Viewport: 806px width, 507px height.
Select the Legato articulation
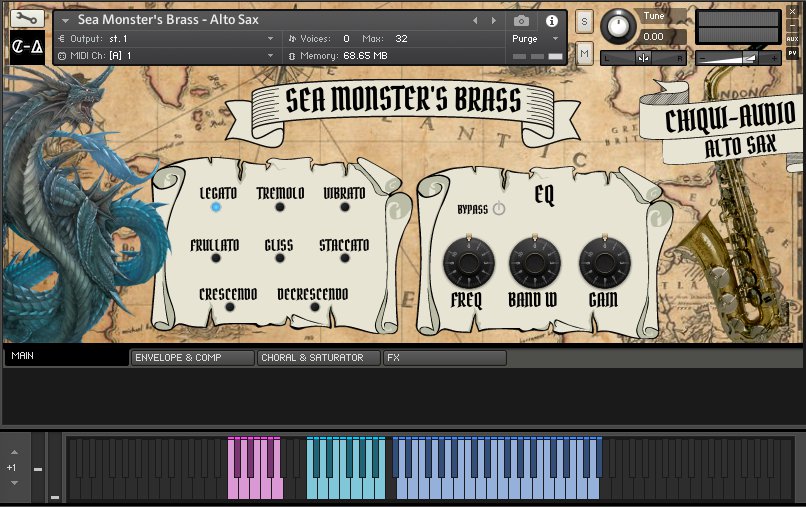tap(216, 207)
